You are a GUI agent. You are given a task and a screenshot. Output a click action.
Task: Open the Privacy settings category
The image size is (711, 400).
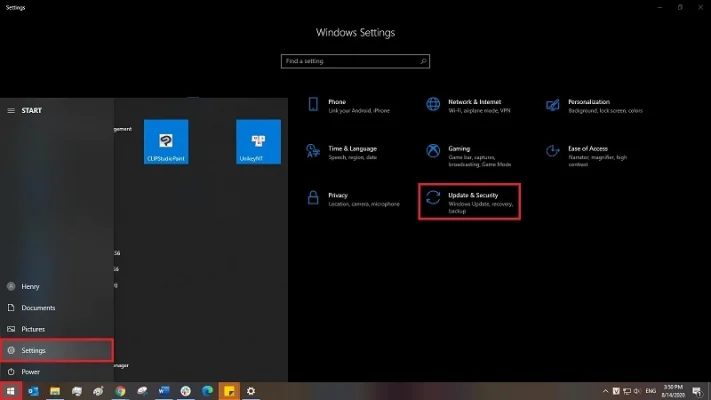pyautogui.click(x=350, y=199)
